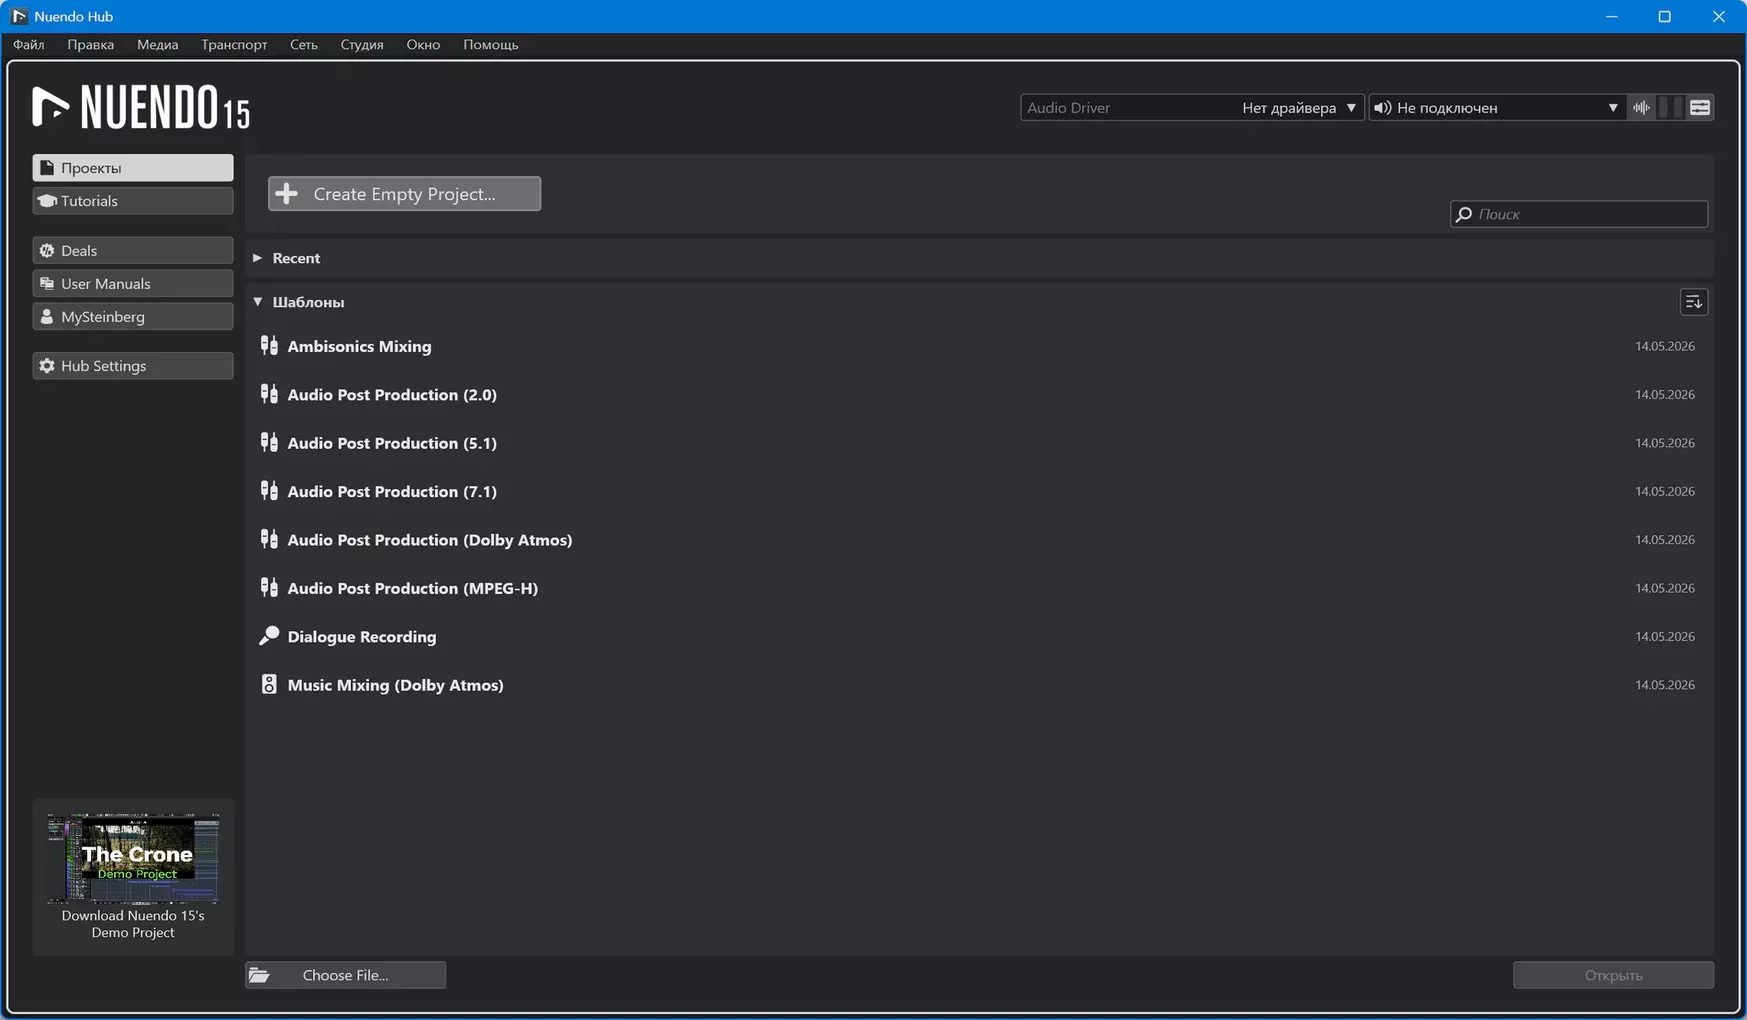Click the Audio Post Production (7.1) template icon
The width and height of the screenshot is (1747, 1020).
point(269,491)
